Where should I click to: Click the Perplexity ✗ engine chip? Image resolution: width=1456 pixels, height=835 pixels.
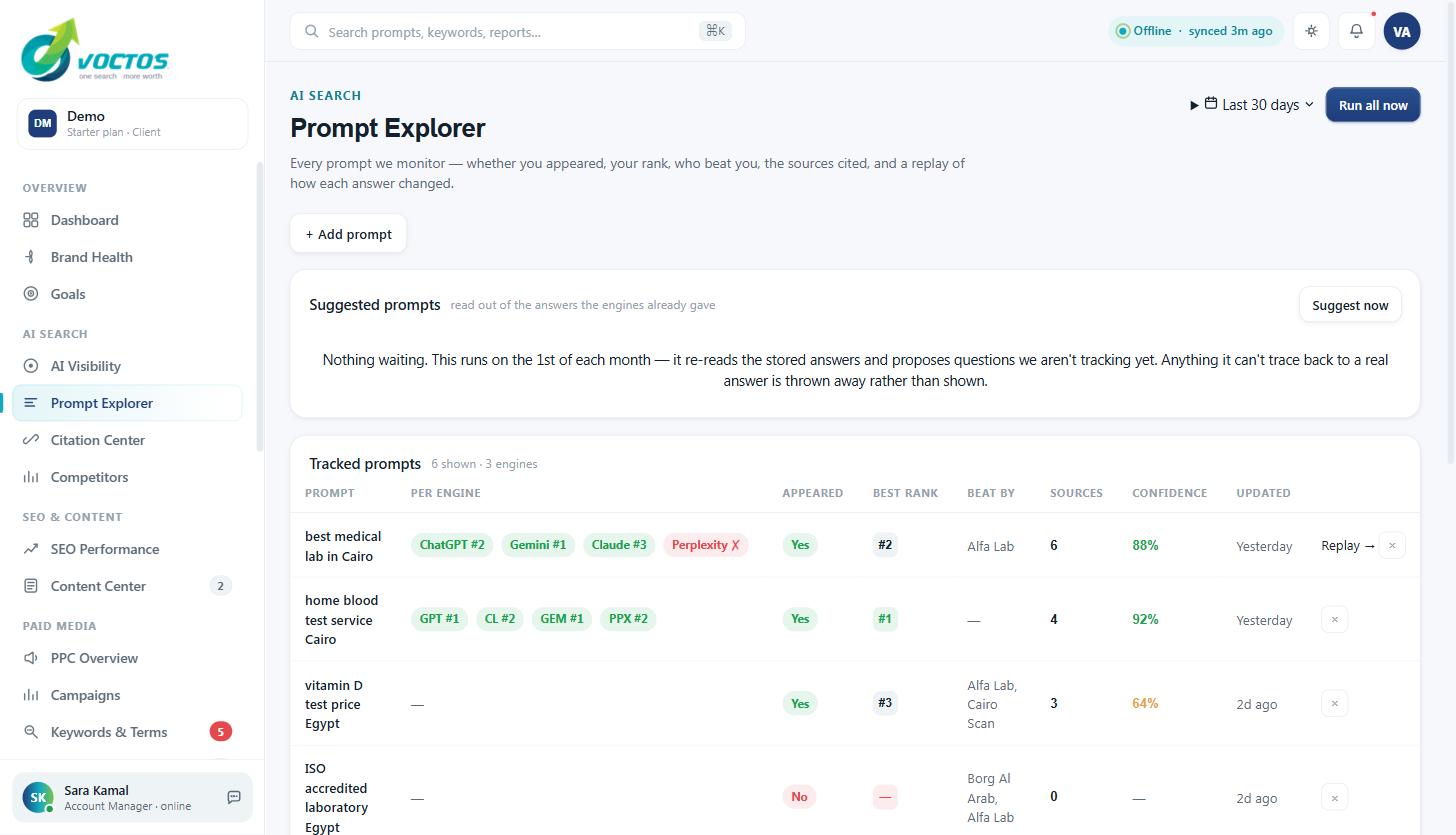click(706, 545)
